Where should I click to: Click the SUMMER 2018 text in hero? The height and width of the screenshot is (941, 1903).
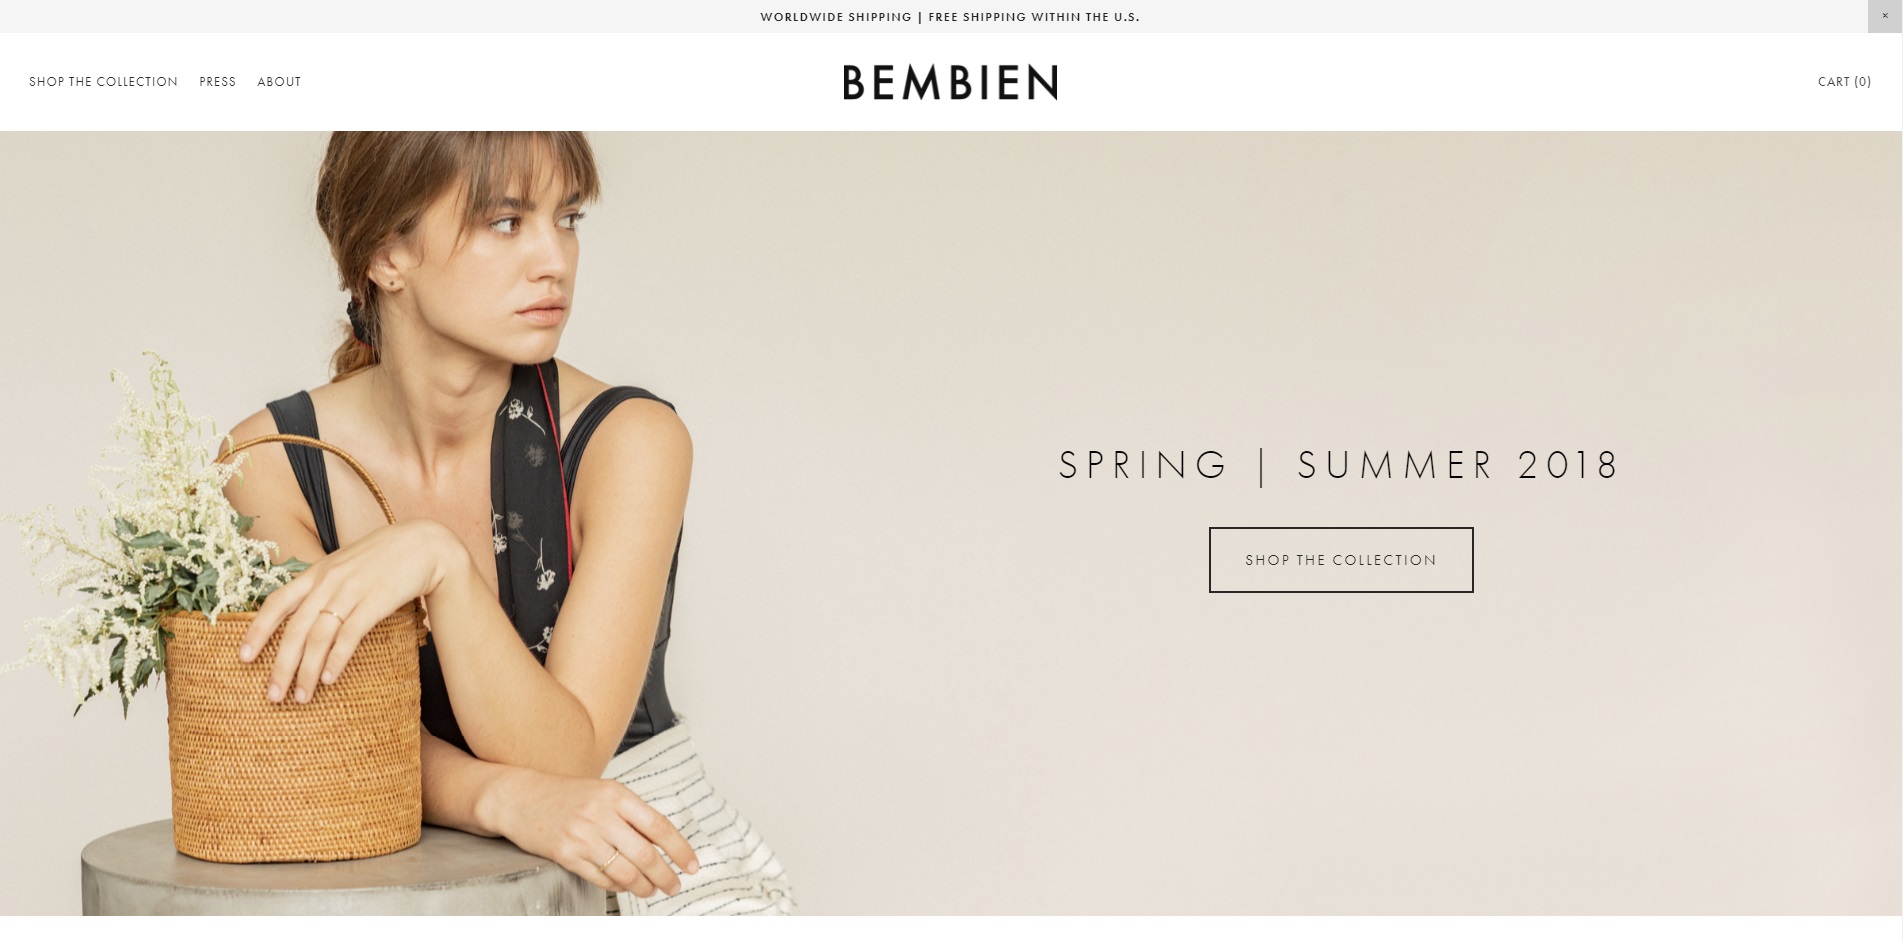[1458, 465]
